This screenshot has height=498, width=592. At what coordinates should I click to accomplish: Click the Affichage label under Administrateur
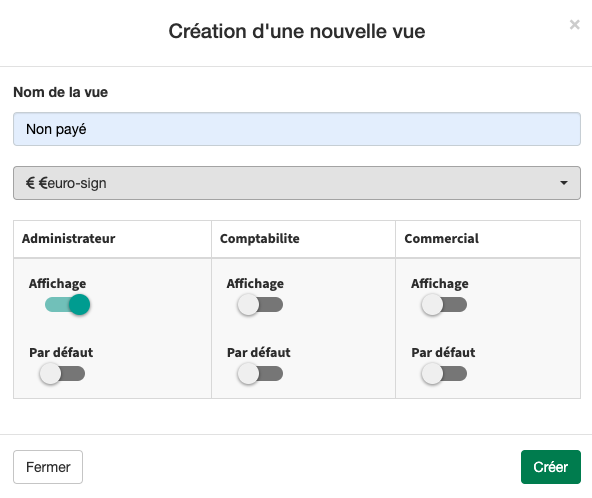(57, 284)
